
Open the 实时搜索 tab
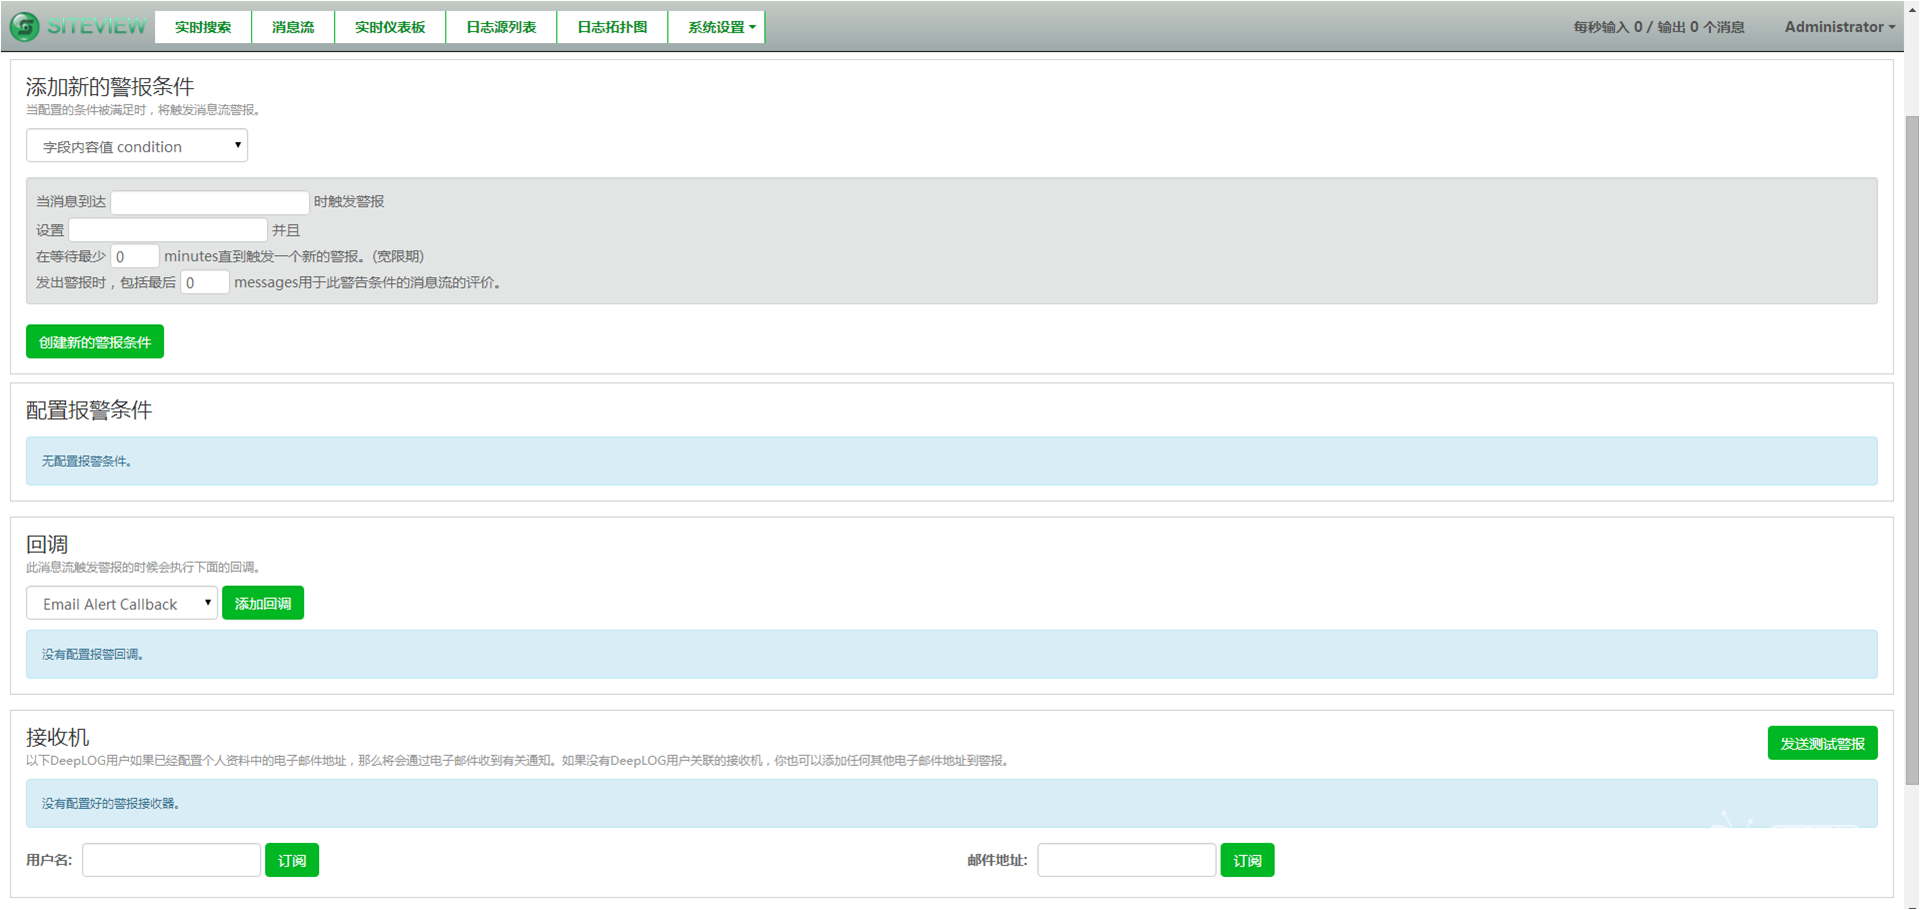click(203, 27)
